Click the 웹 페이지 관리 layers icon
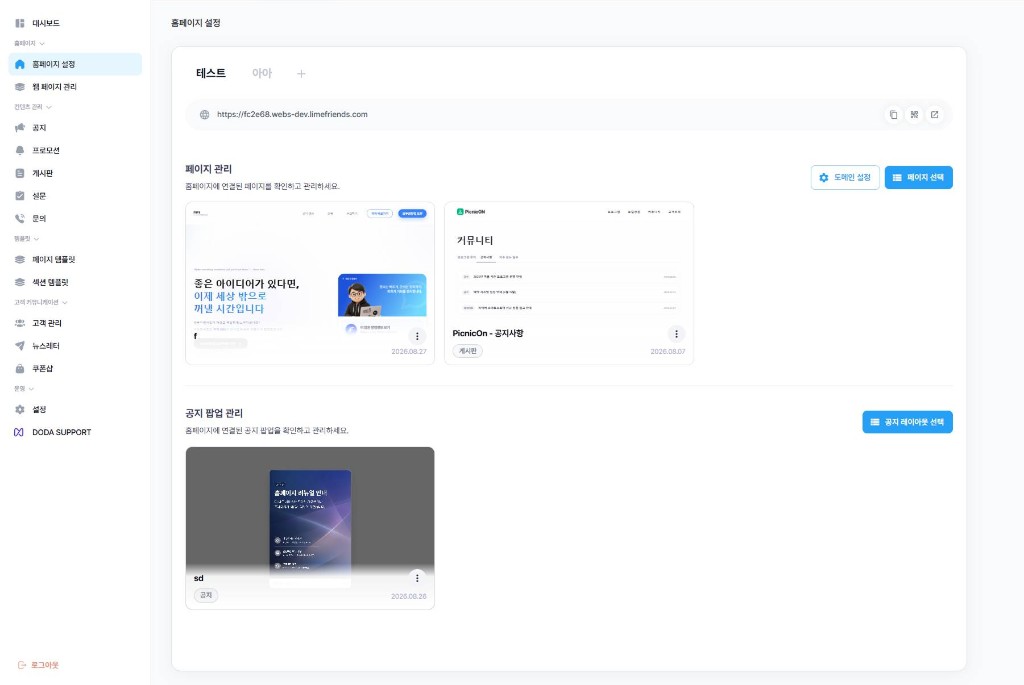Viewport: 1024px width, 685px height. pos(20,87)
